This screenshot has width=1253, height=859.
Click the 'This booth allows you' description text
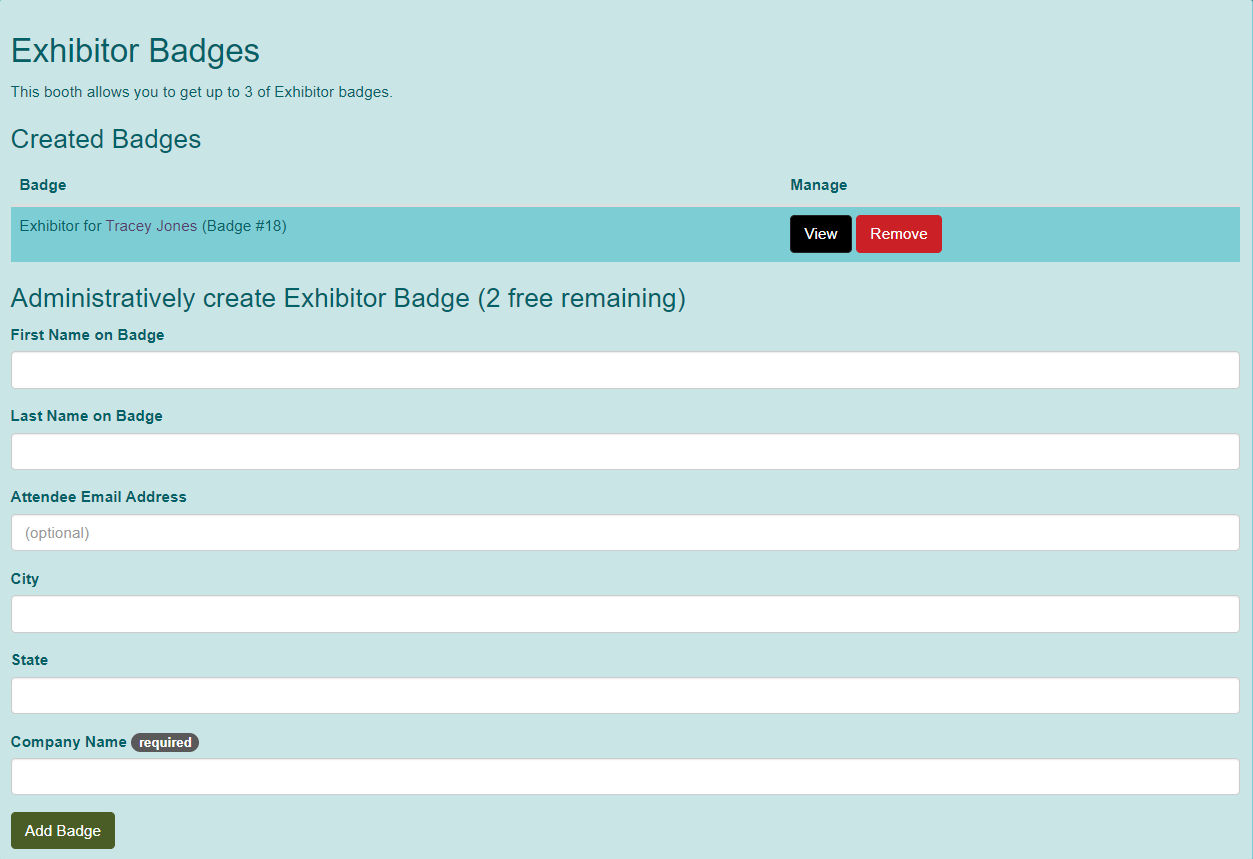click(x=202, y=92)
